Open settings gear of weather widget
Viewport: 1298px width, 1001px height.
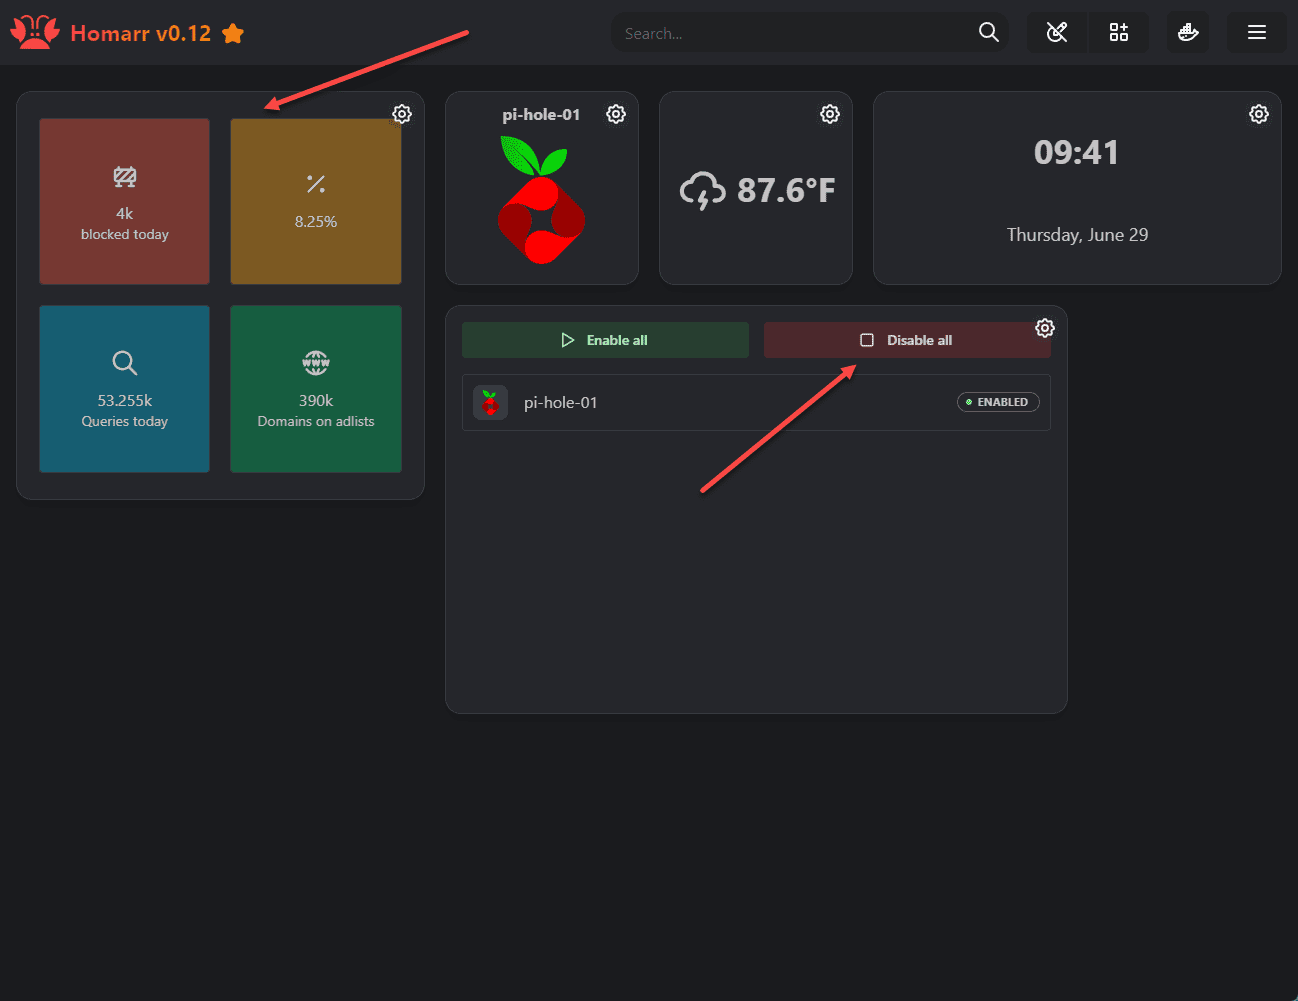[x=830, y=114]
